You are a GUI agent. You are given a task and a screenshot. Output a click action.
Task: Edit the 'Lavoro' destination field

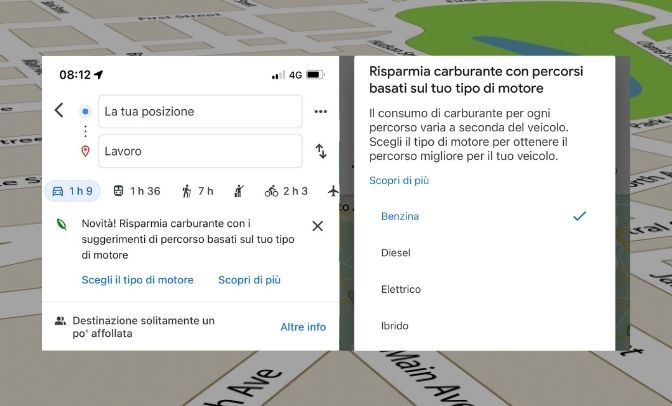pyautogui.click(x=200, y=151)
